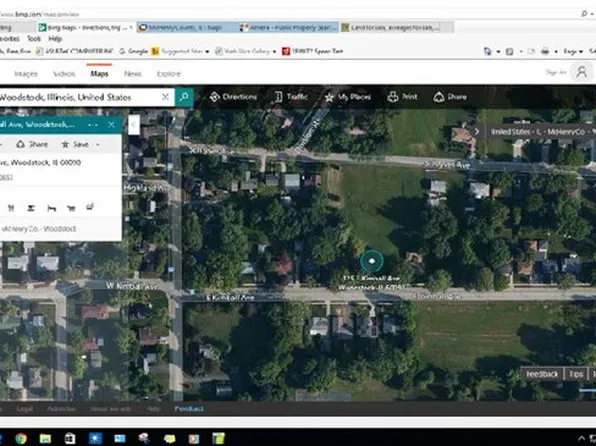Click the address bar search magnifier
This screenshot has height=446, width=596.
tap(584, 14)
